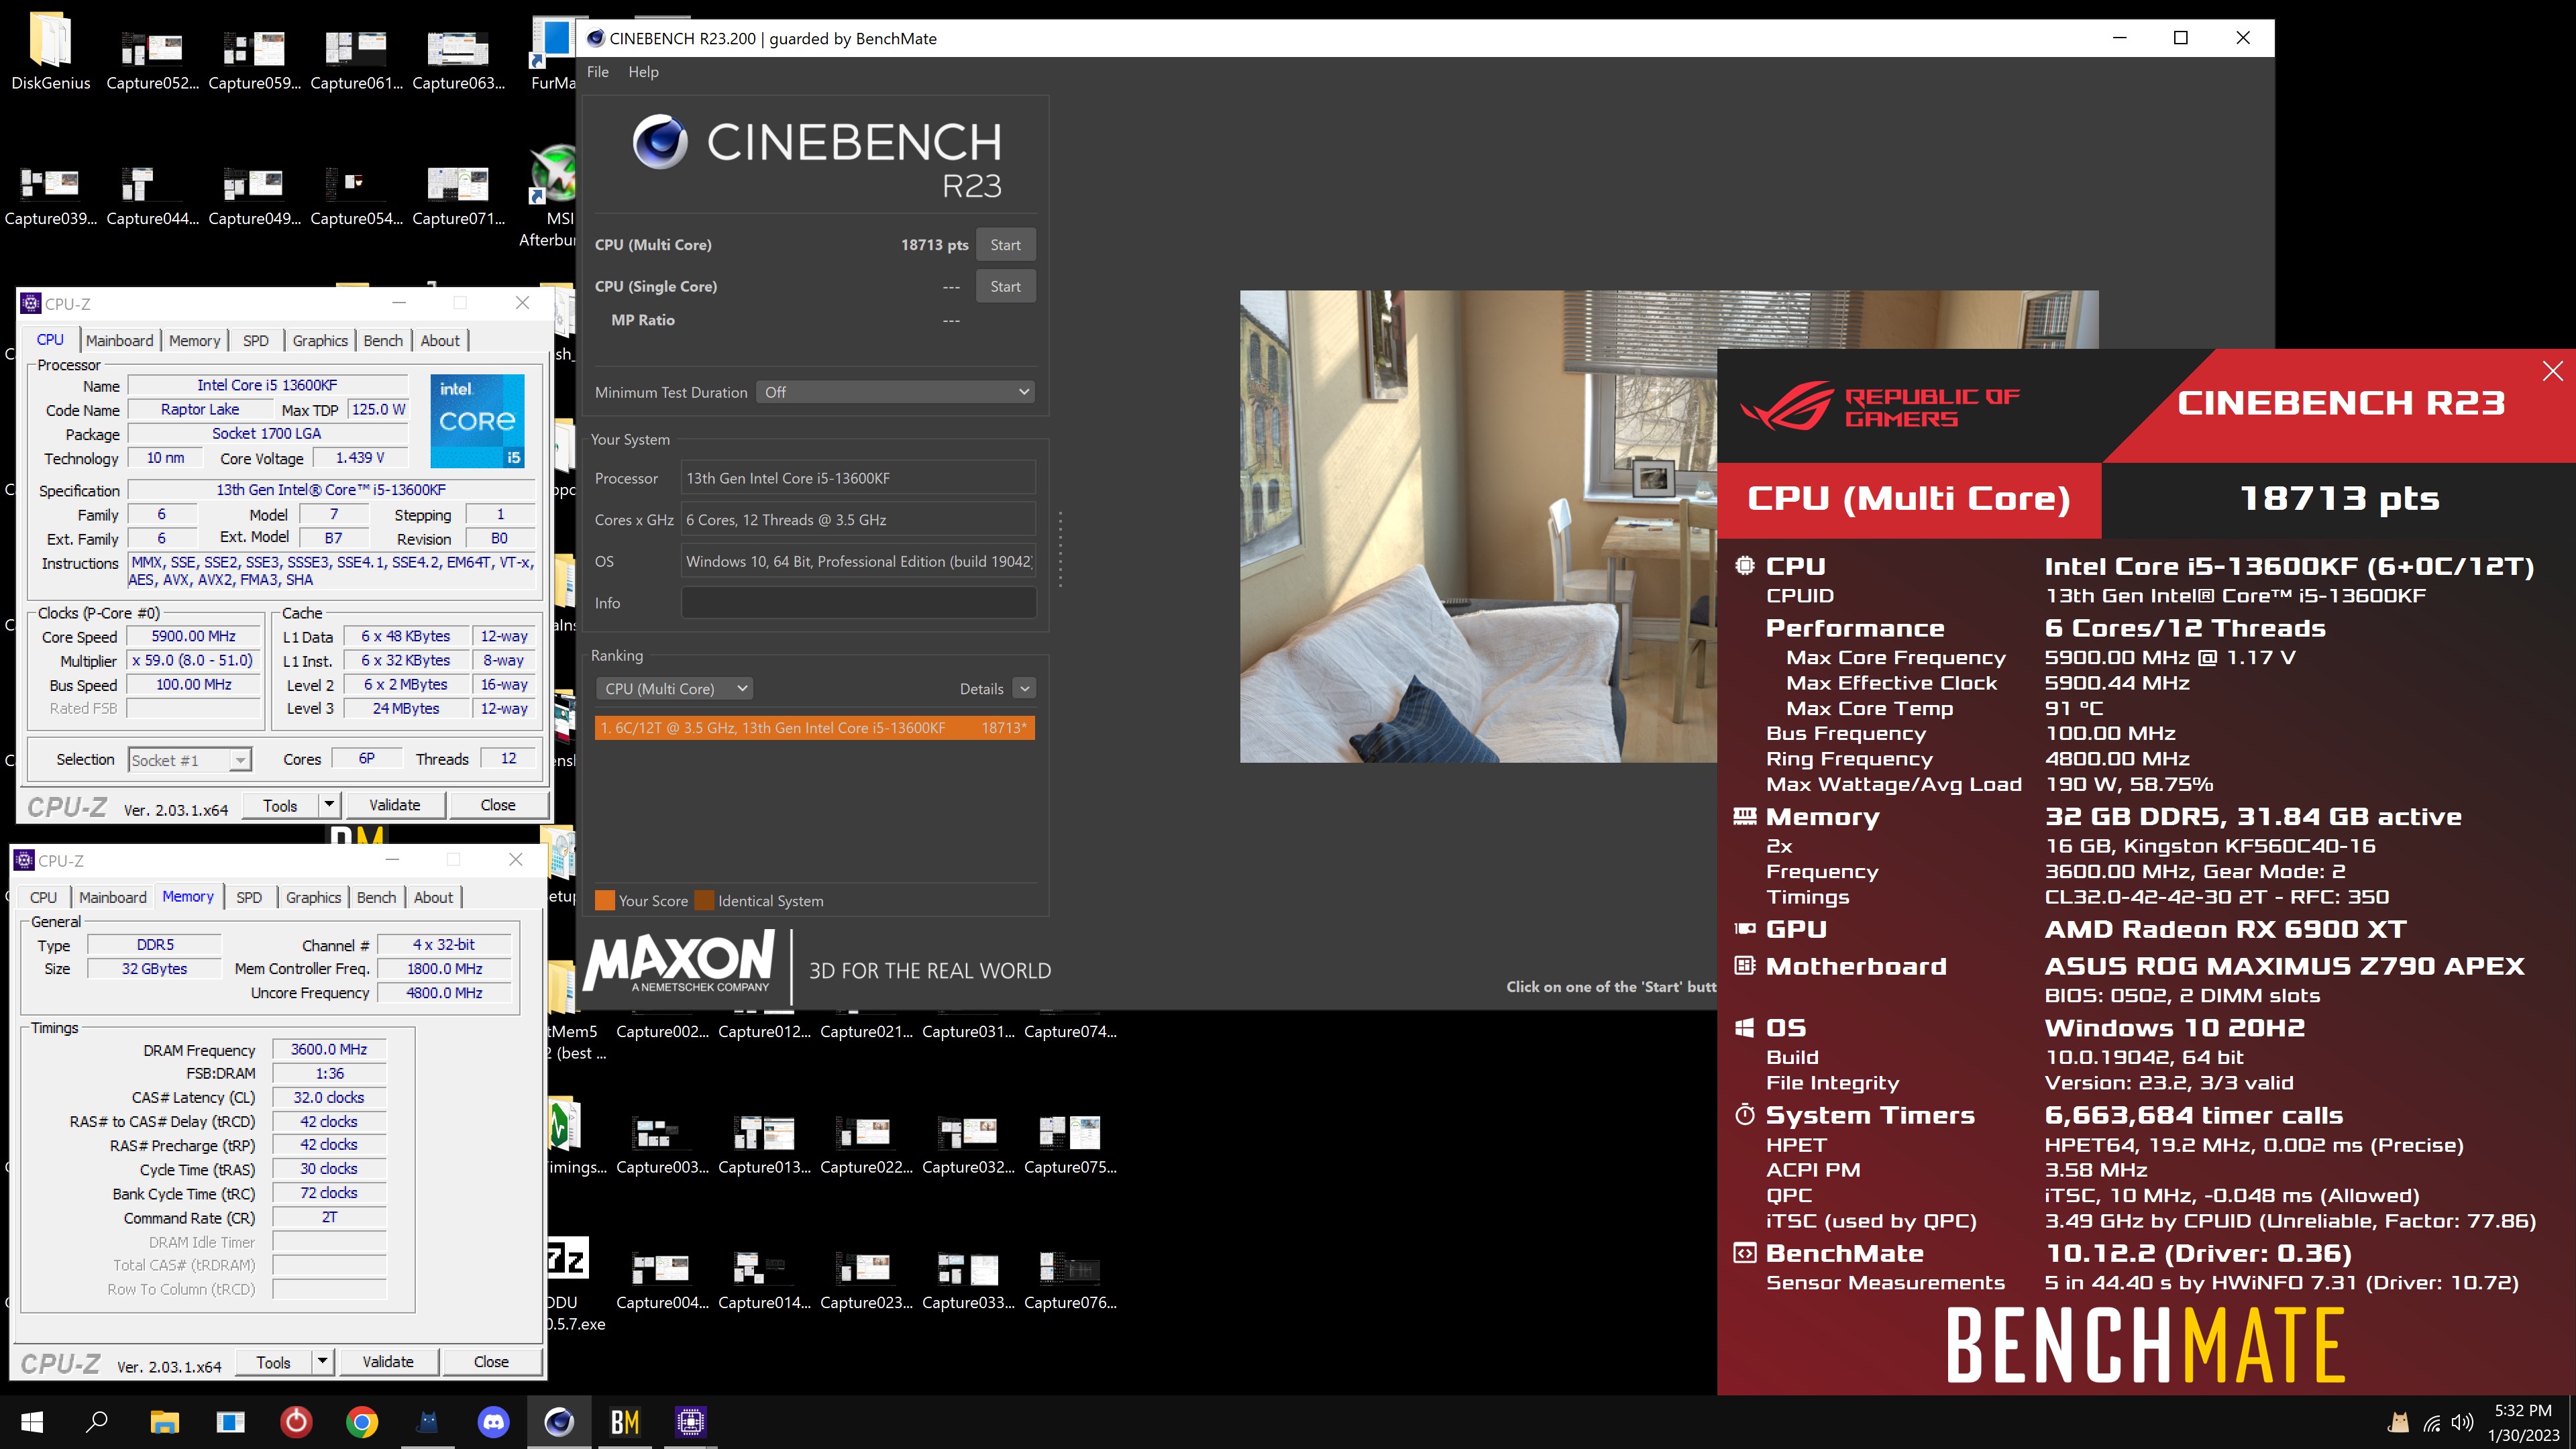
Task: Launch Google Chrome from the taskbar
Action: pos(362,1421)
